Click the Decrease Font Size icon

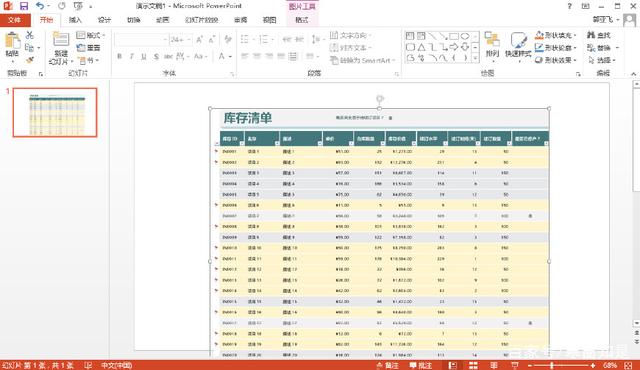[212, 40]
